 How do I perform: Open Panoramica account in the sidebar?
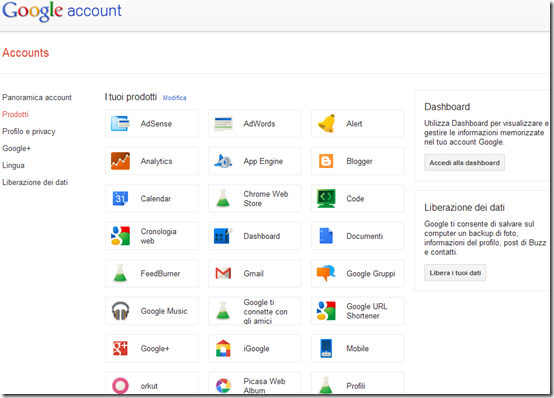pyautogui.click(x=37, y=97)
